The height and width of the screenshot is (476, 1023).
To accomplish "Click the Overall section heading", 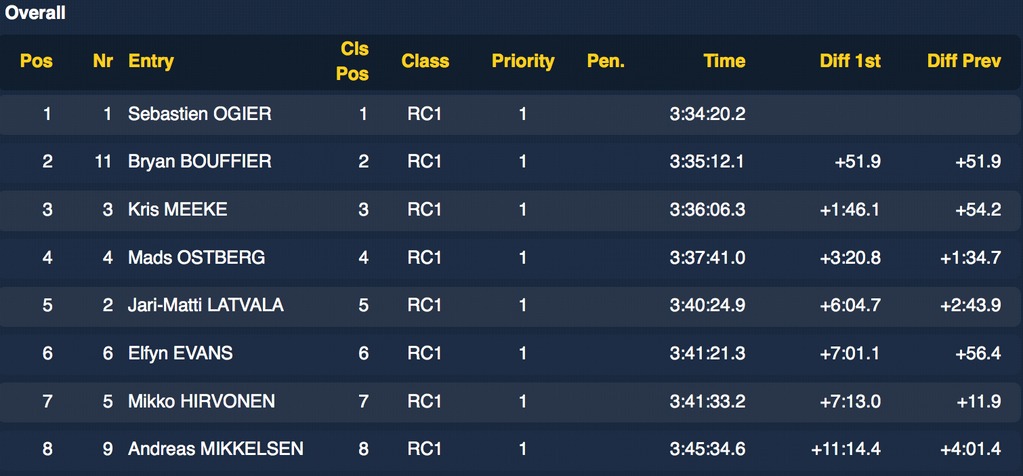I will coord(36,13).
